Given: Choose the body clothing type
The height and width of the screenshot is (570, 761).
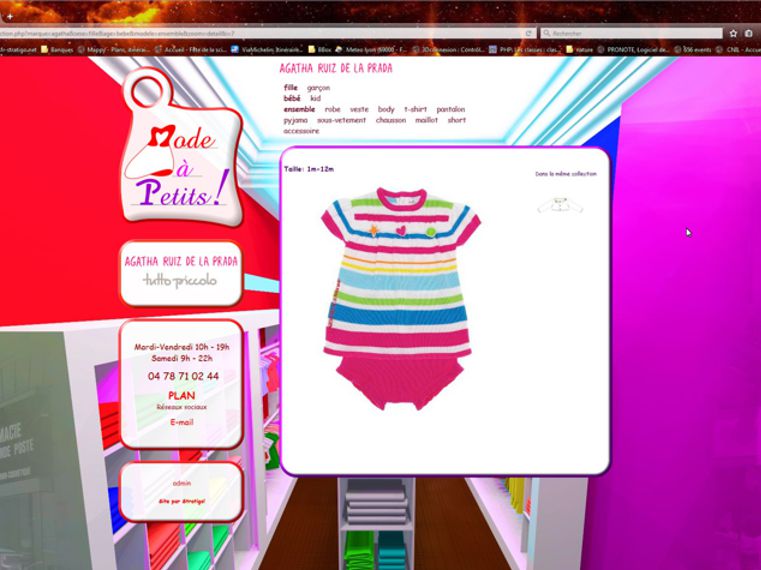Looking at the screenshot, I should [386, 110].
